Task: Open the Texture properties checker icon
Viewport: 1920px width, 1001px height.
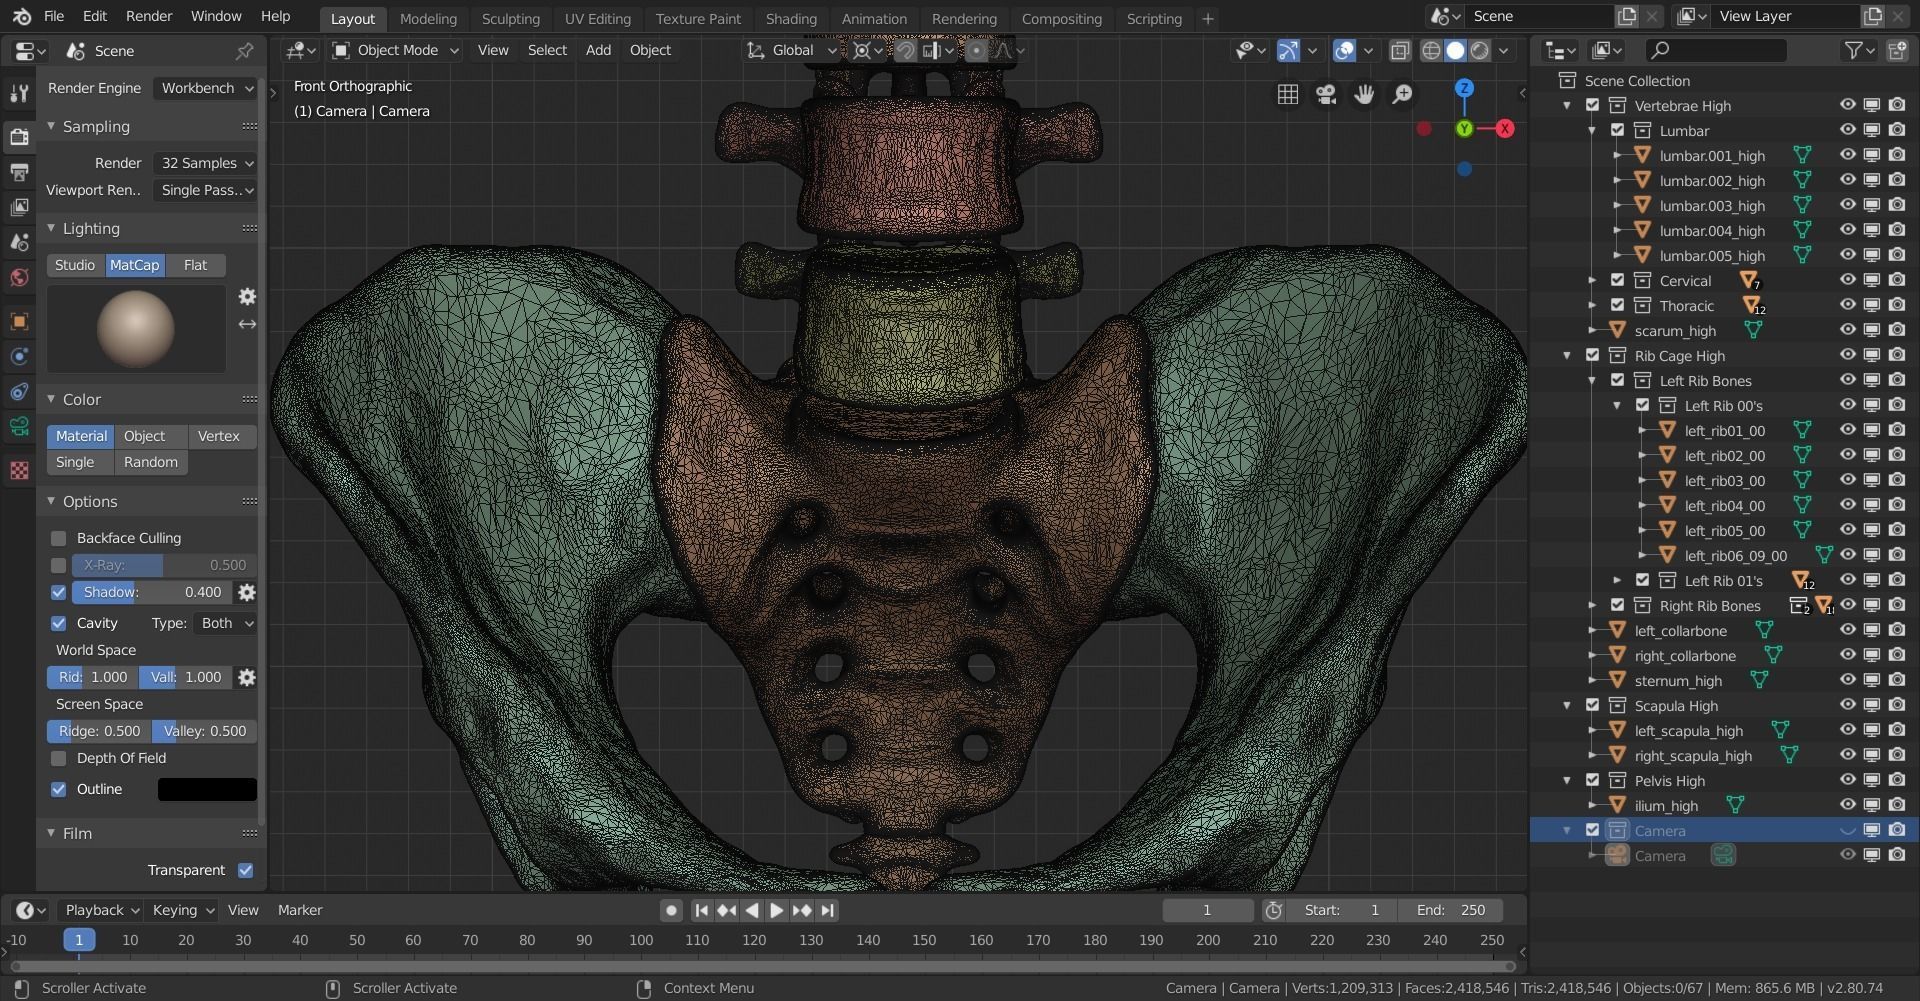Action: tap(18, 470)
